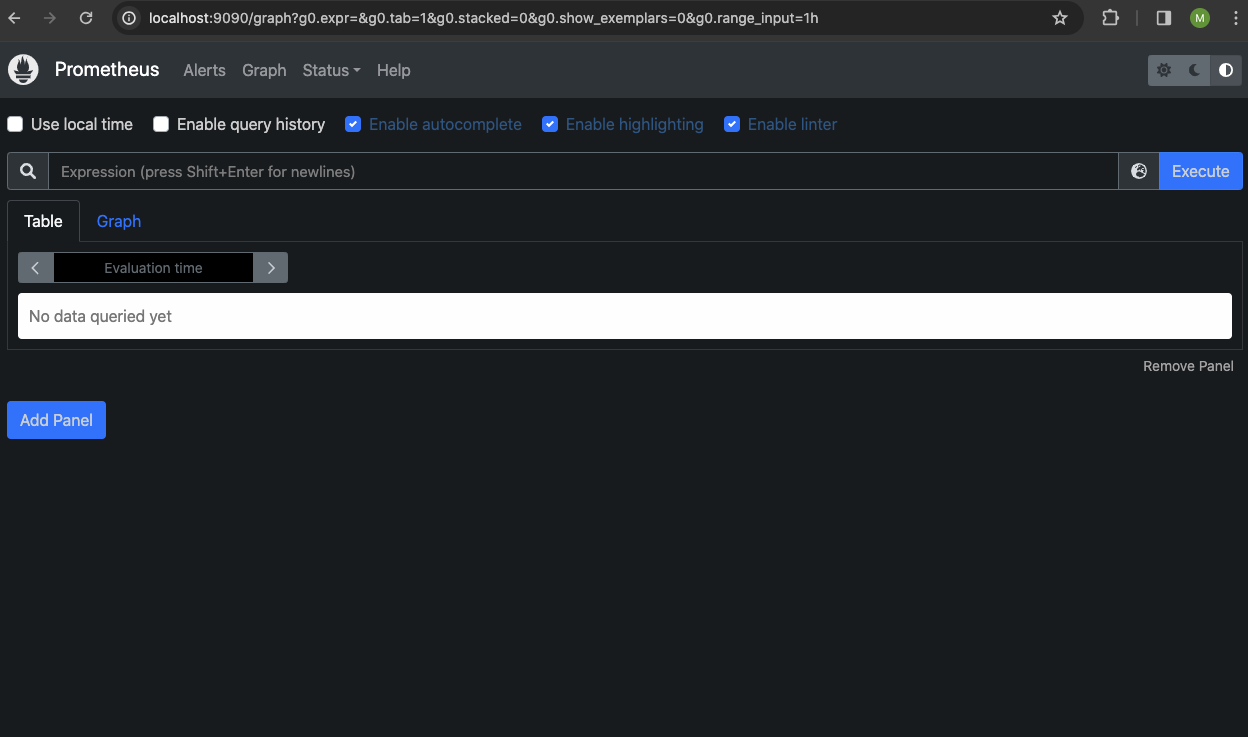
Task: Disable the Enable autocomplete checkbox
Action: click(x=353, y=124)
